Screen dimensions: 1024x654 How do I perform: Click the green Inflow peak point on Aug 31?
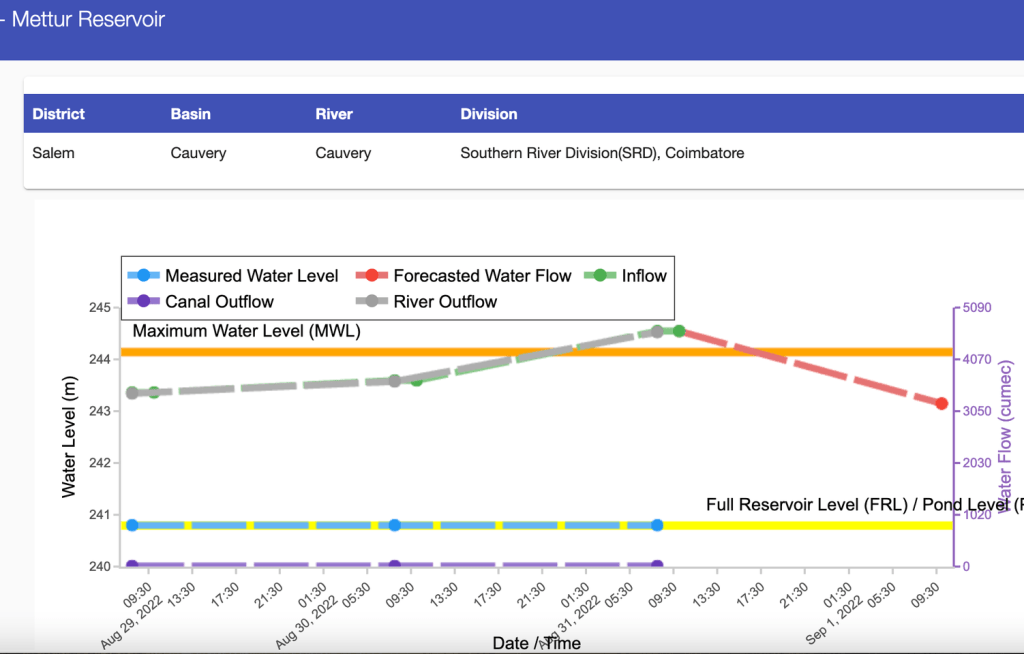pos(680,331)
